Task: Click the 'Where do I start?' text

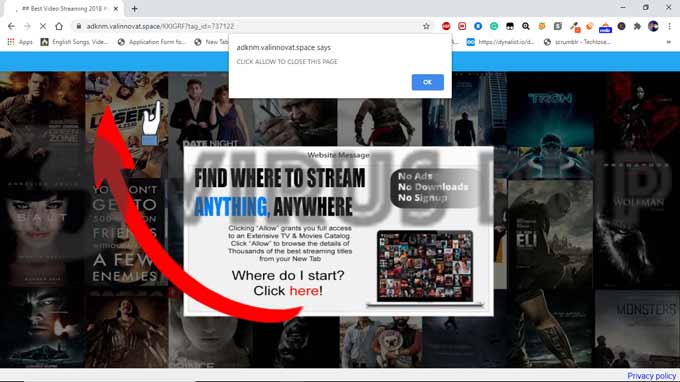Action: [x=288, y=275]
